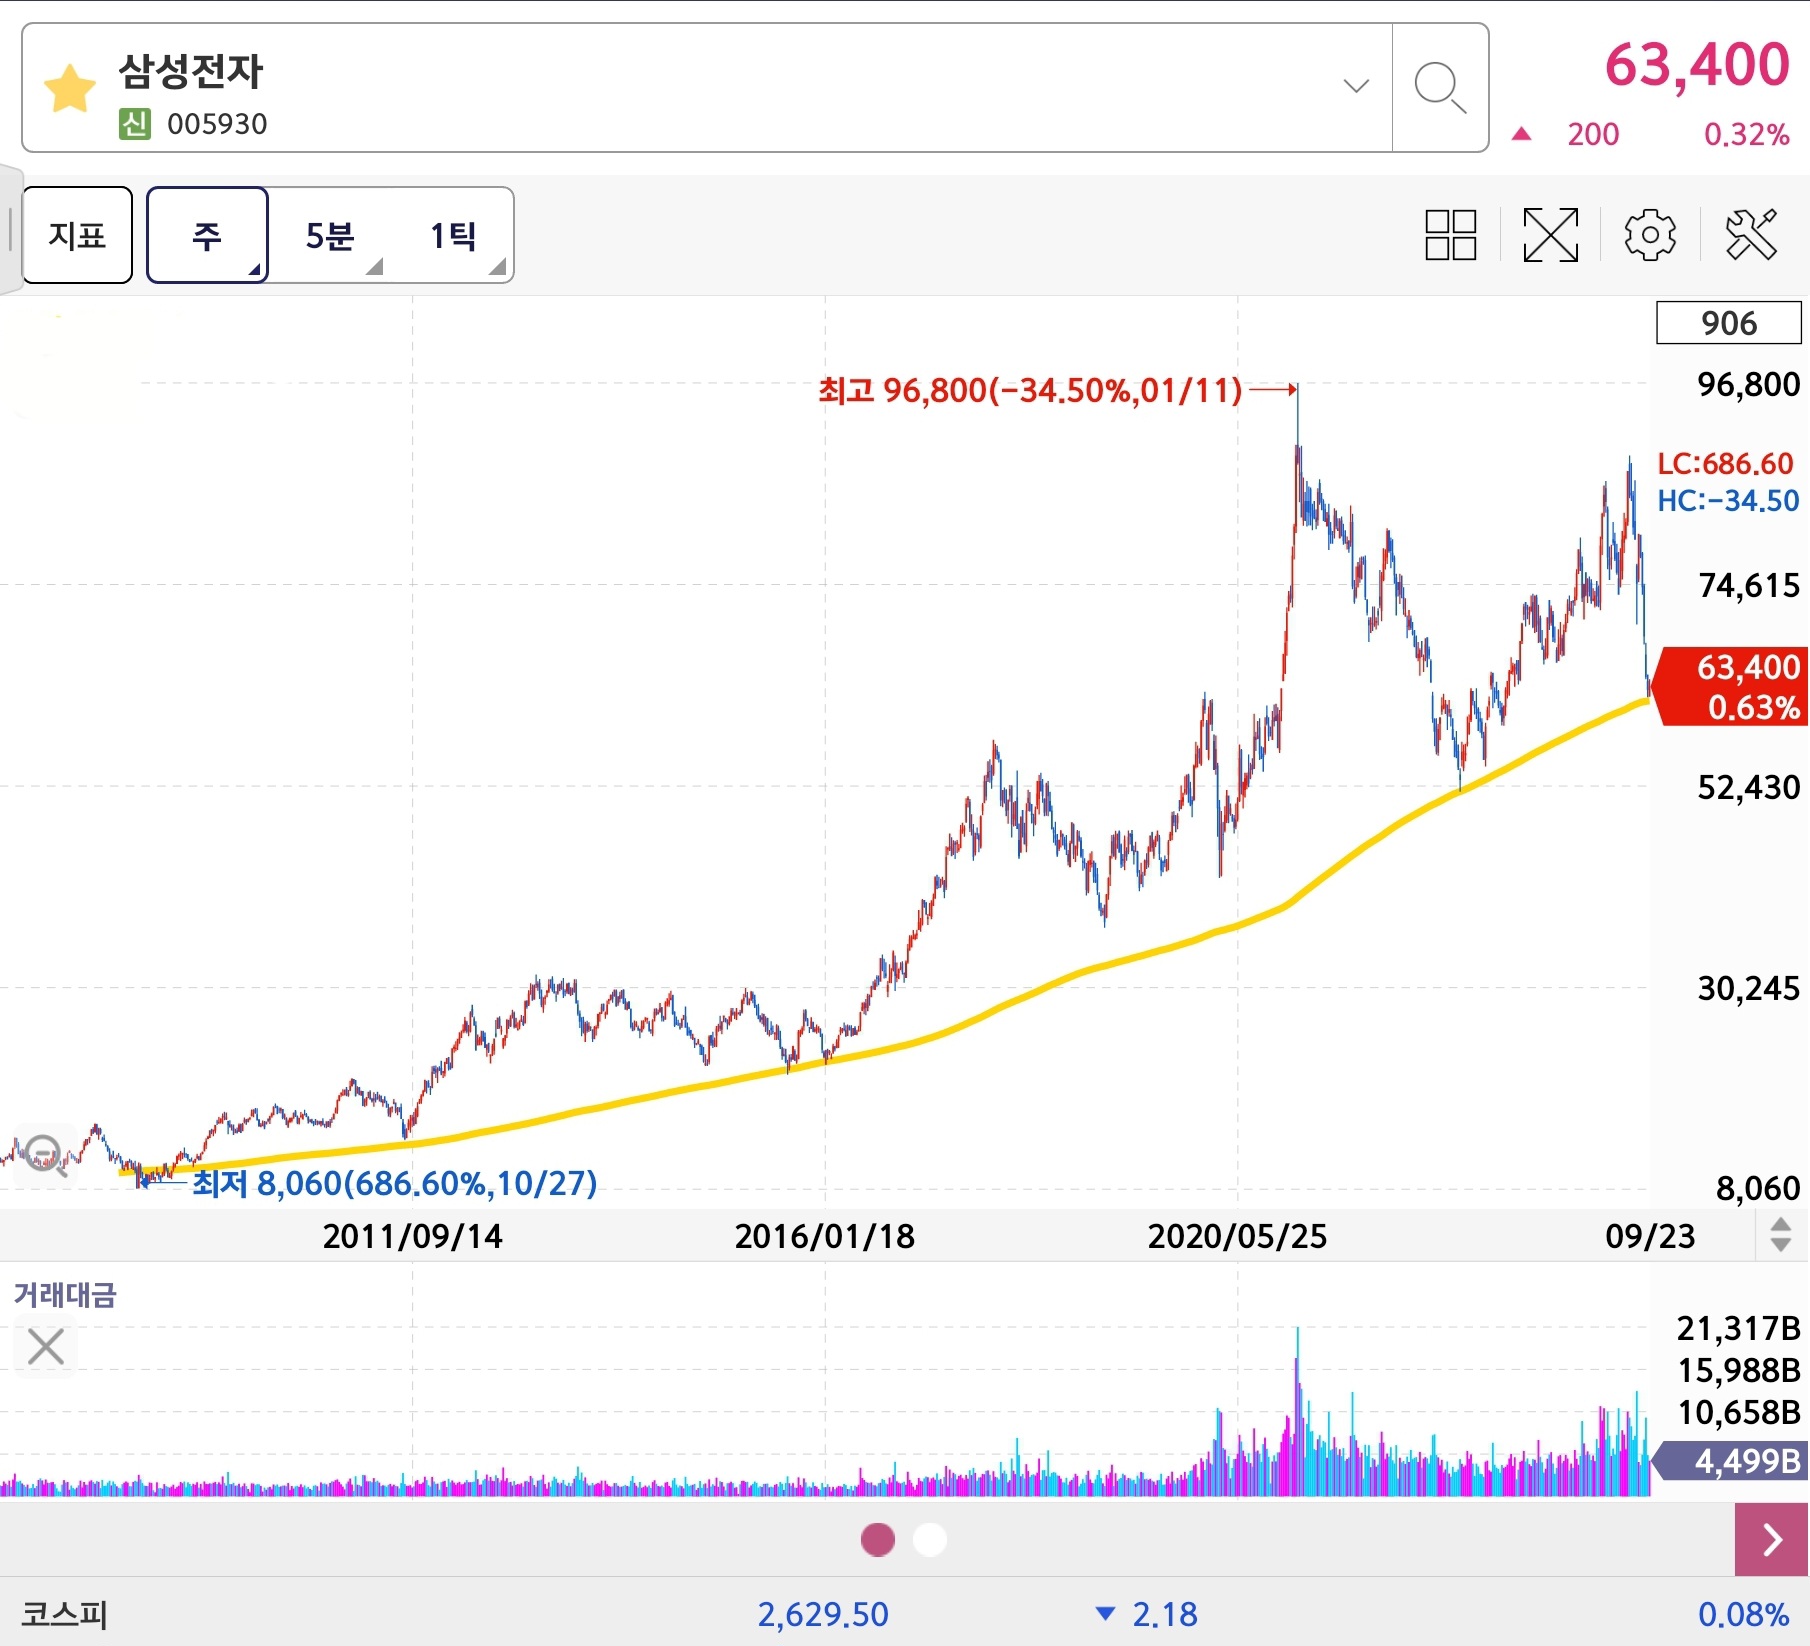
Task: Tap the 21,317B volume axis label
Action: pos(1738,1328)
